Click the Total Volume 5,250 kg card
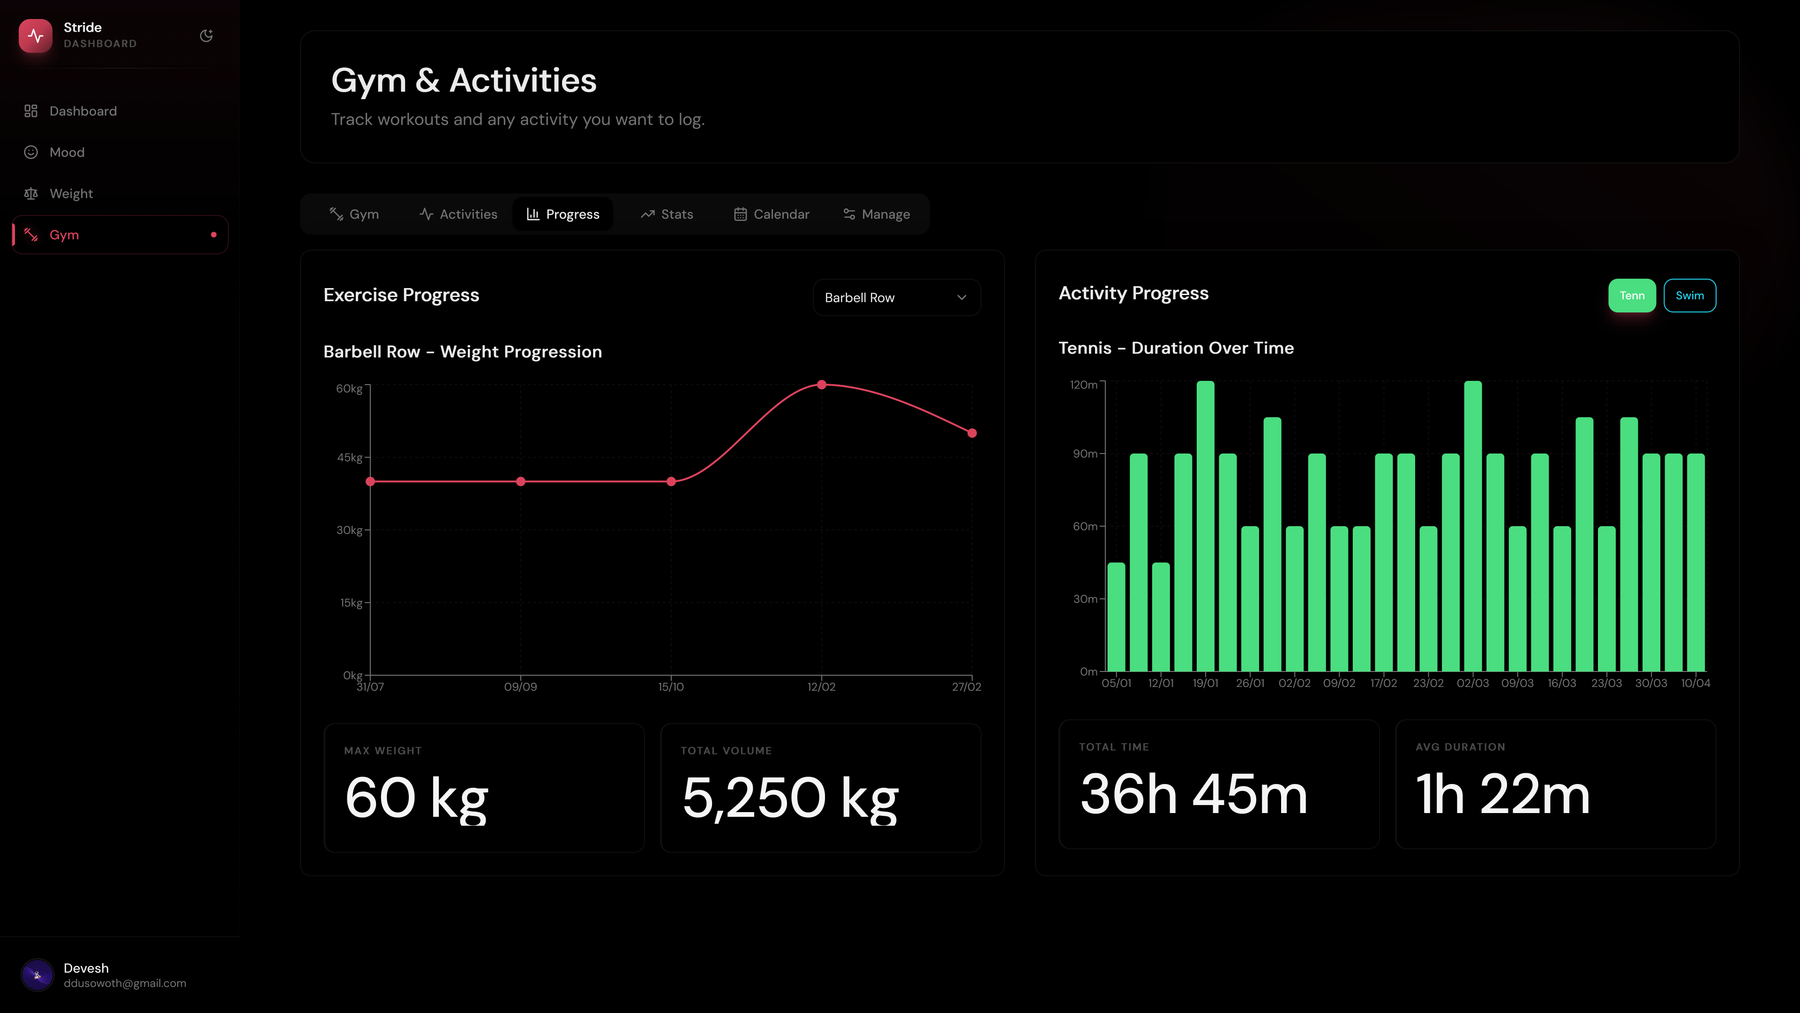1800x1013 pixels. (x=821, y=788)
